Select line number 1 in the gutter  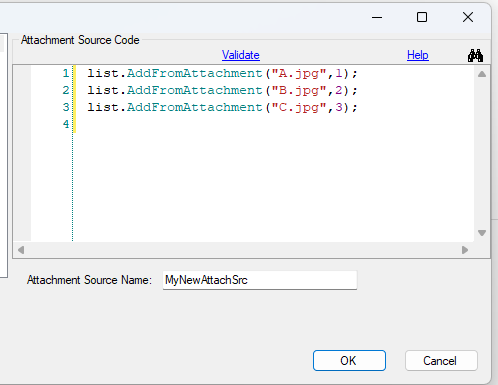click(66, 73)
